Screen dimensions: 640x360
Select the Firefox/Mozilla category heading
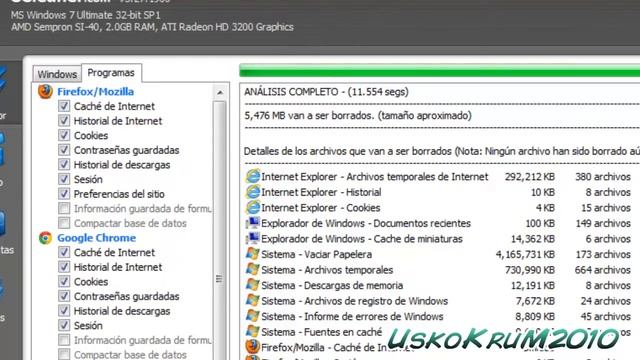coord(96,91)
